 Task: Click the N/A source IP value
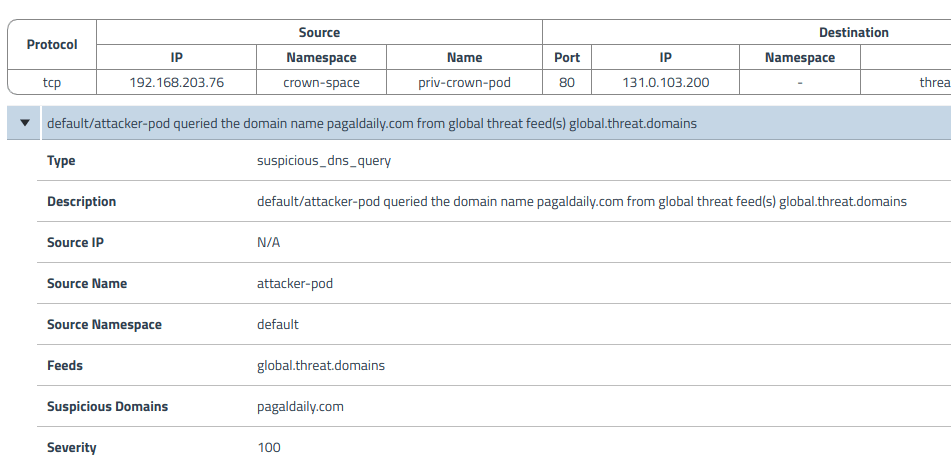[269, 243]
